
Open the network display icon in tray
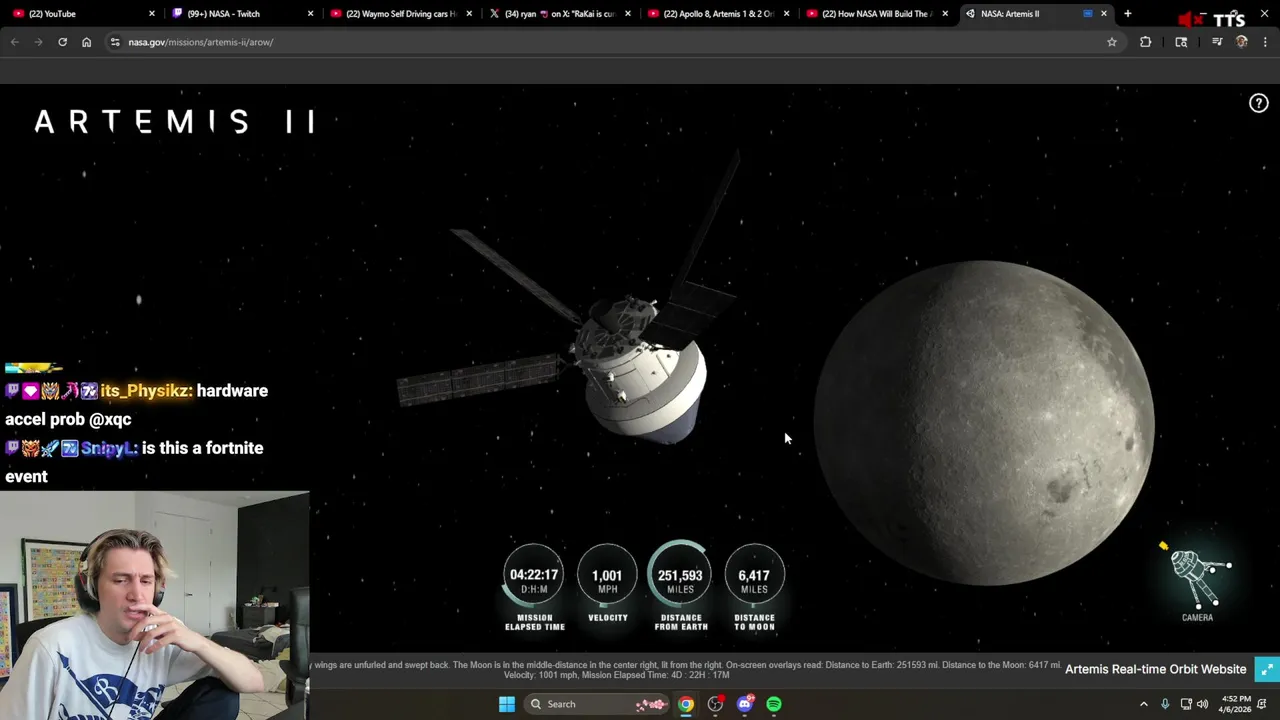1186,704
